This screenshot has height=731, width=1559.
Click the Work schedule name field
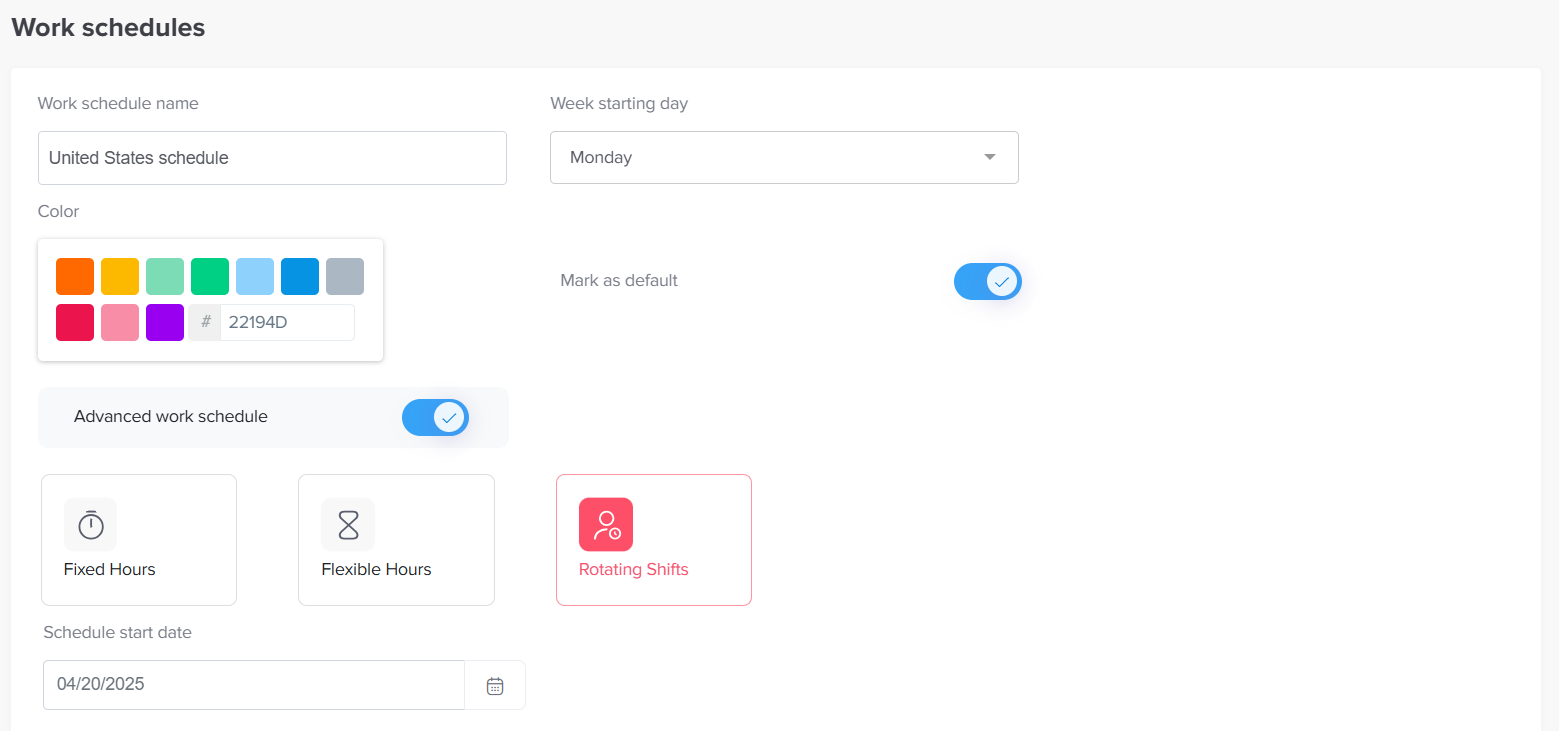(x=272, y=158)
